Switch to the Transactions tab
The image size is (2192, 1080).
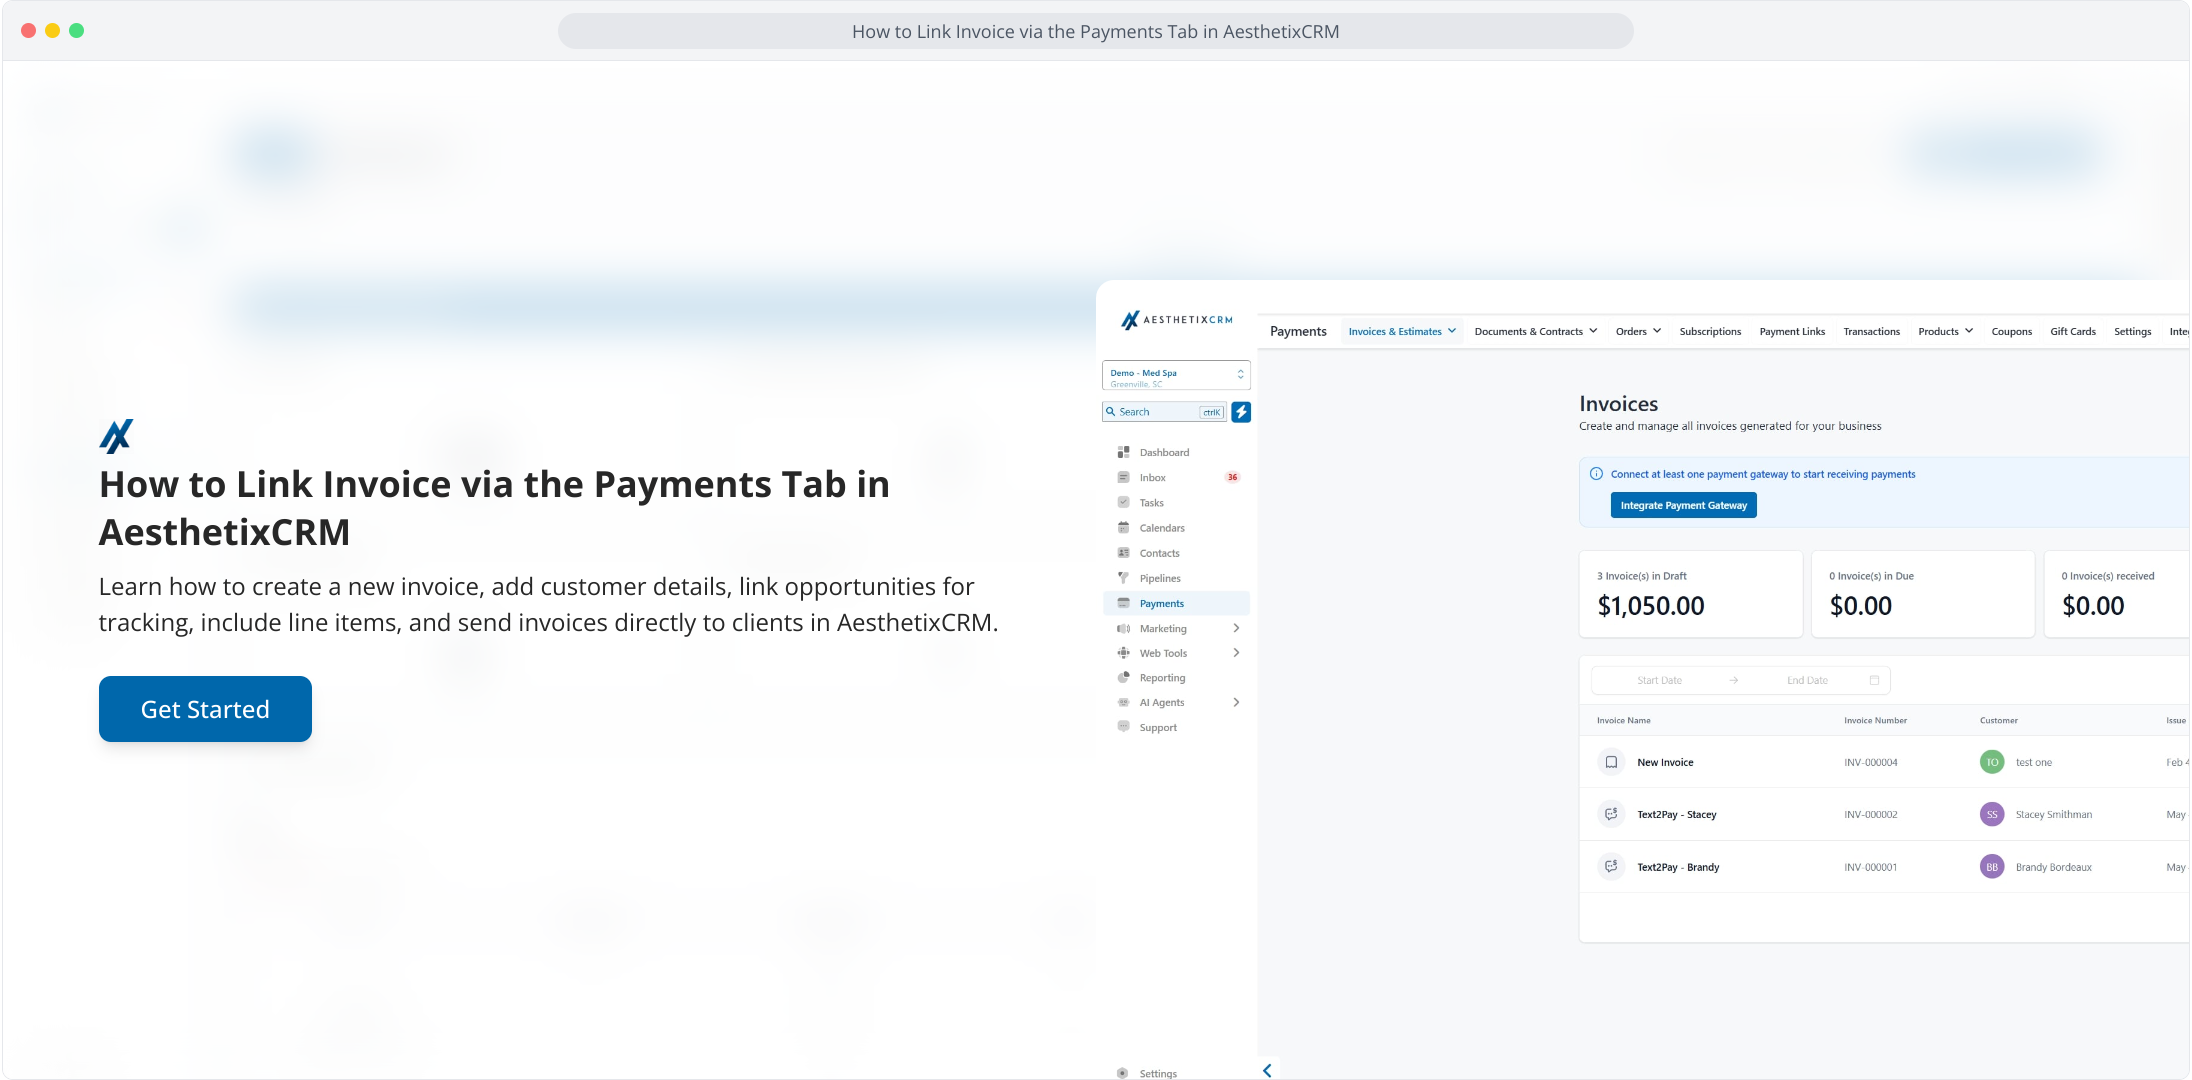tap(1871, 331)
